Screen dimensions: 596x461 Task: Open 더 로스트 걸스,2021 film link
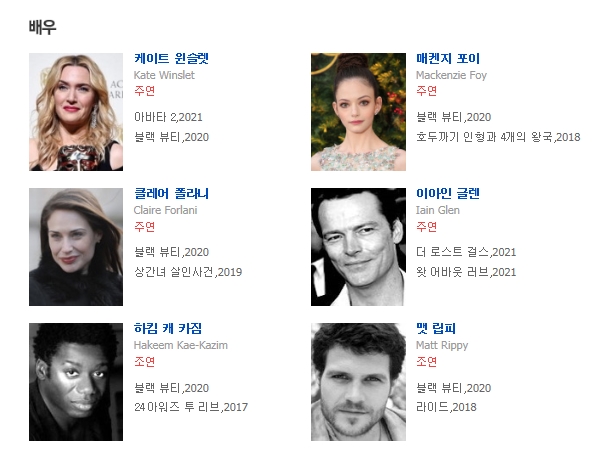(x=466, y=252)
